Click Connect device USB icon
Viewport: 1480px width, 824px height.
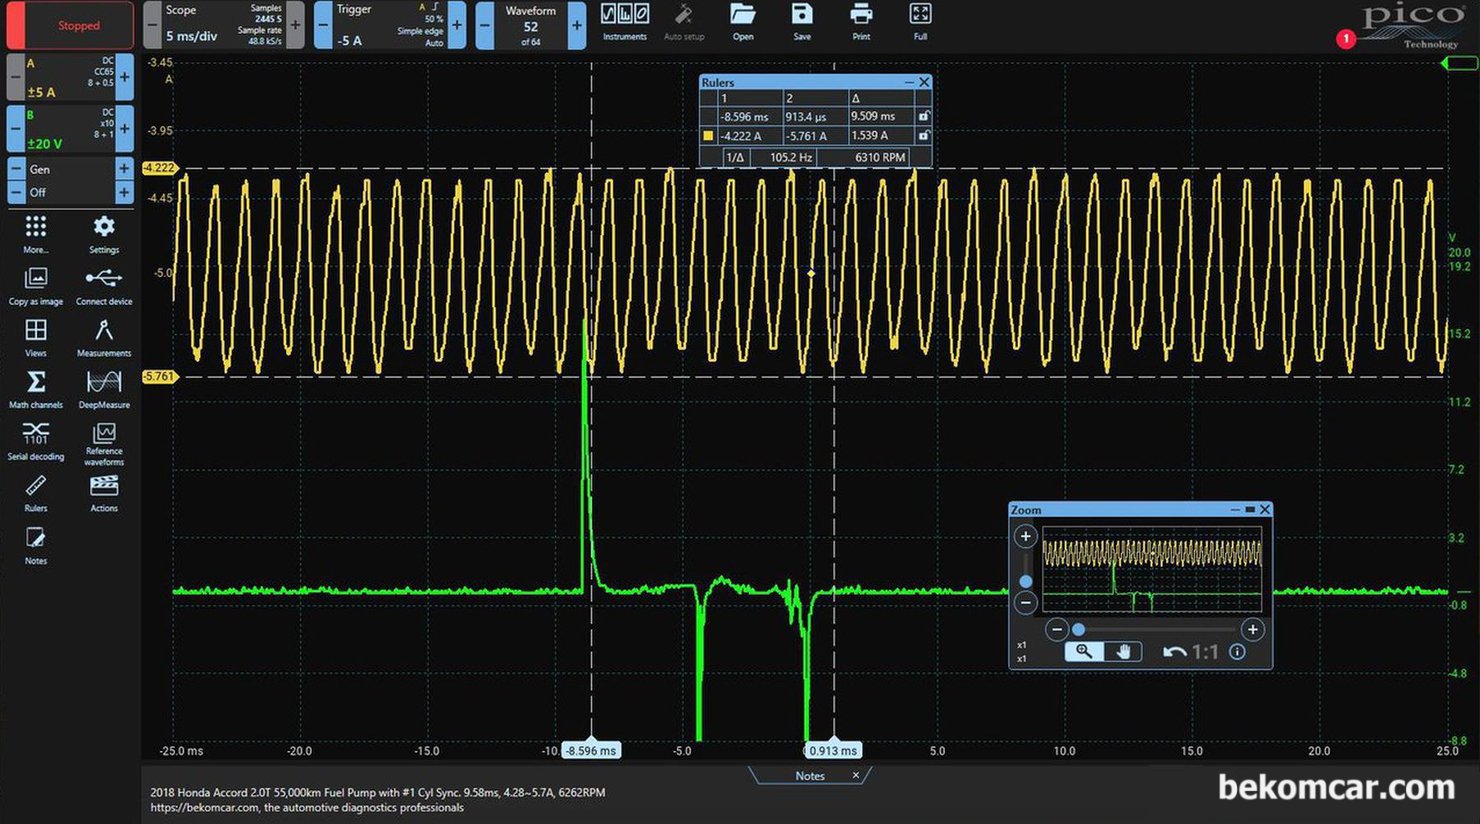click(104, 286)
